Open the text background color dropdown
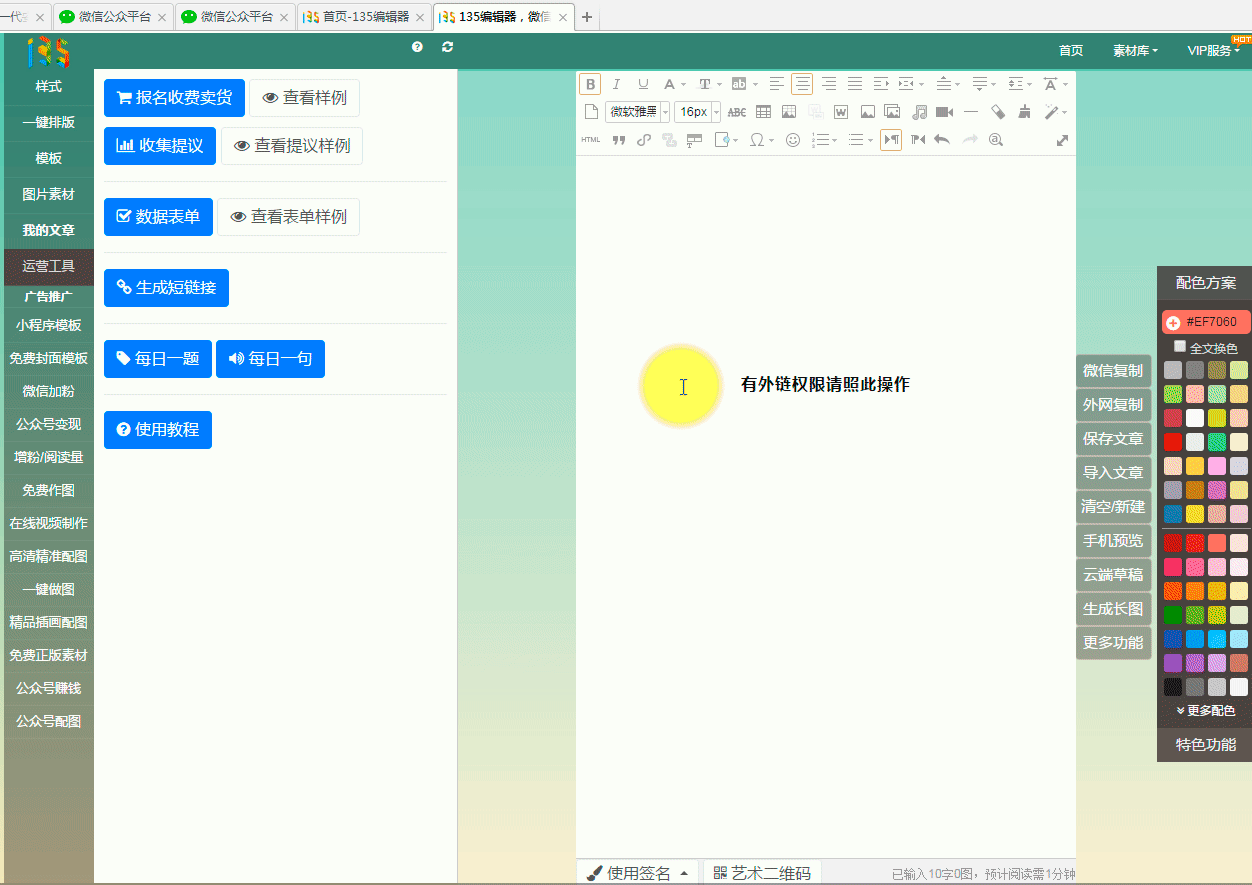The image size is (1252, 885). (755, 84)
